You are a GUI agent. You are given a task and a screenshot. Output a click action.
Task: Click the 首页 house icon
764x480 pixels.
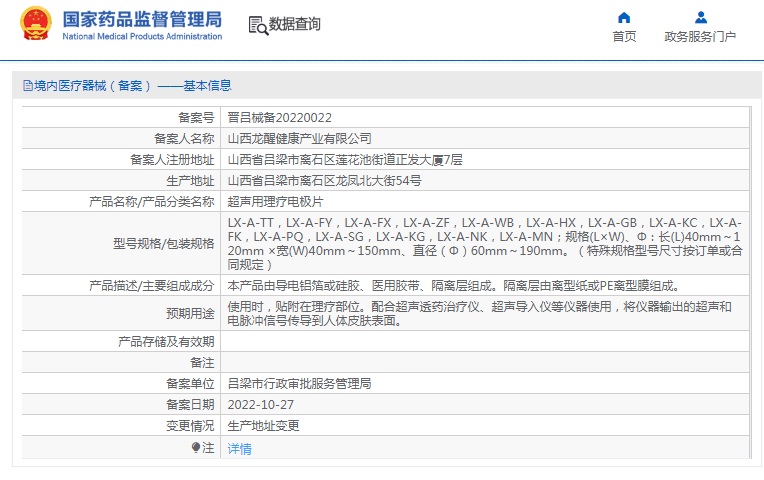[624, 17]
